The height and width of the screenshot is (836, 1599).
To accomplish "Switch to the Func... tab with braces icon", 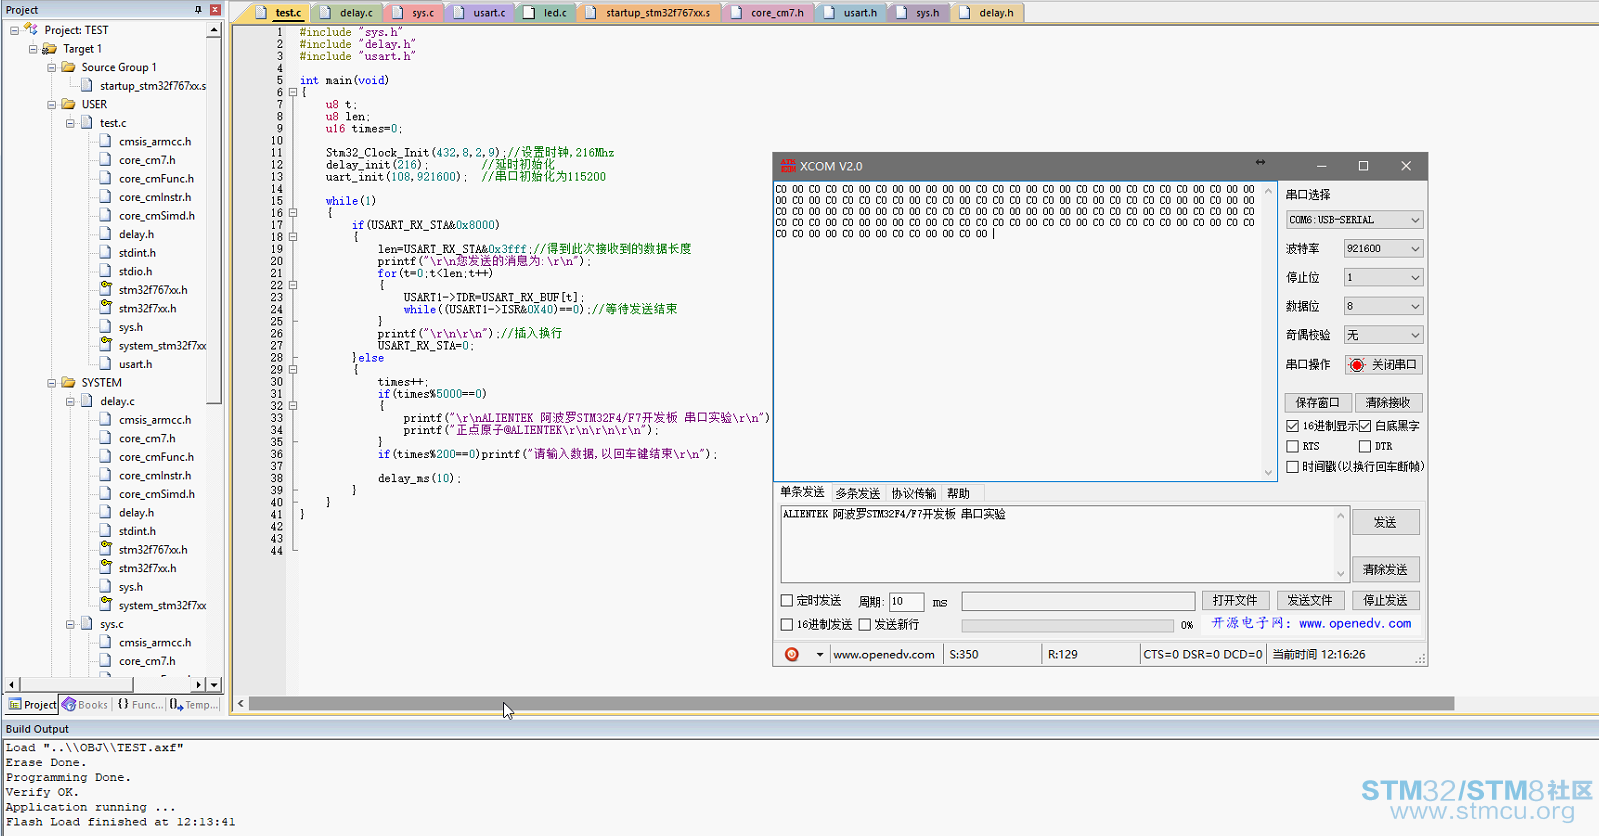I will (124, 704).
